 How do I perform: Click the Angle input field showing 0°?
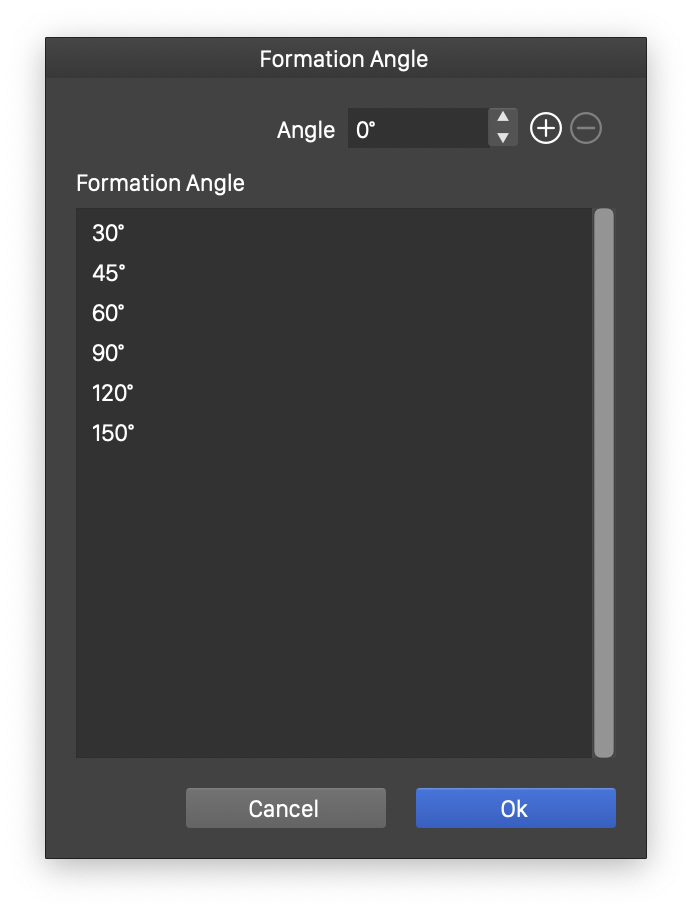(x=418, y=129)
